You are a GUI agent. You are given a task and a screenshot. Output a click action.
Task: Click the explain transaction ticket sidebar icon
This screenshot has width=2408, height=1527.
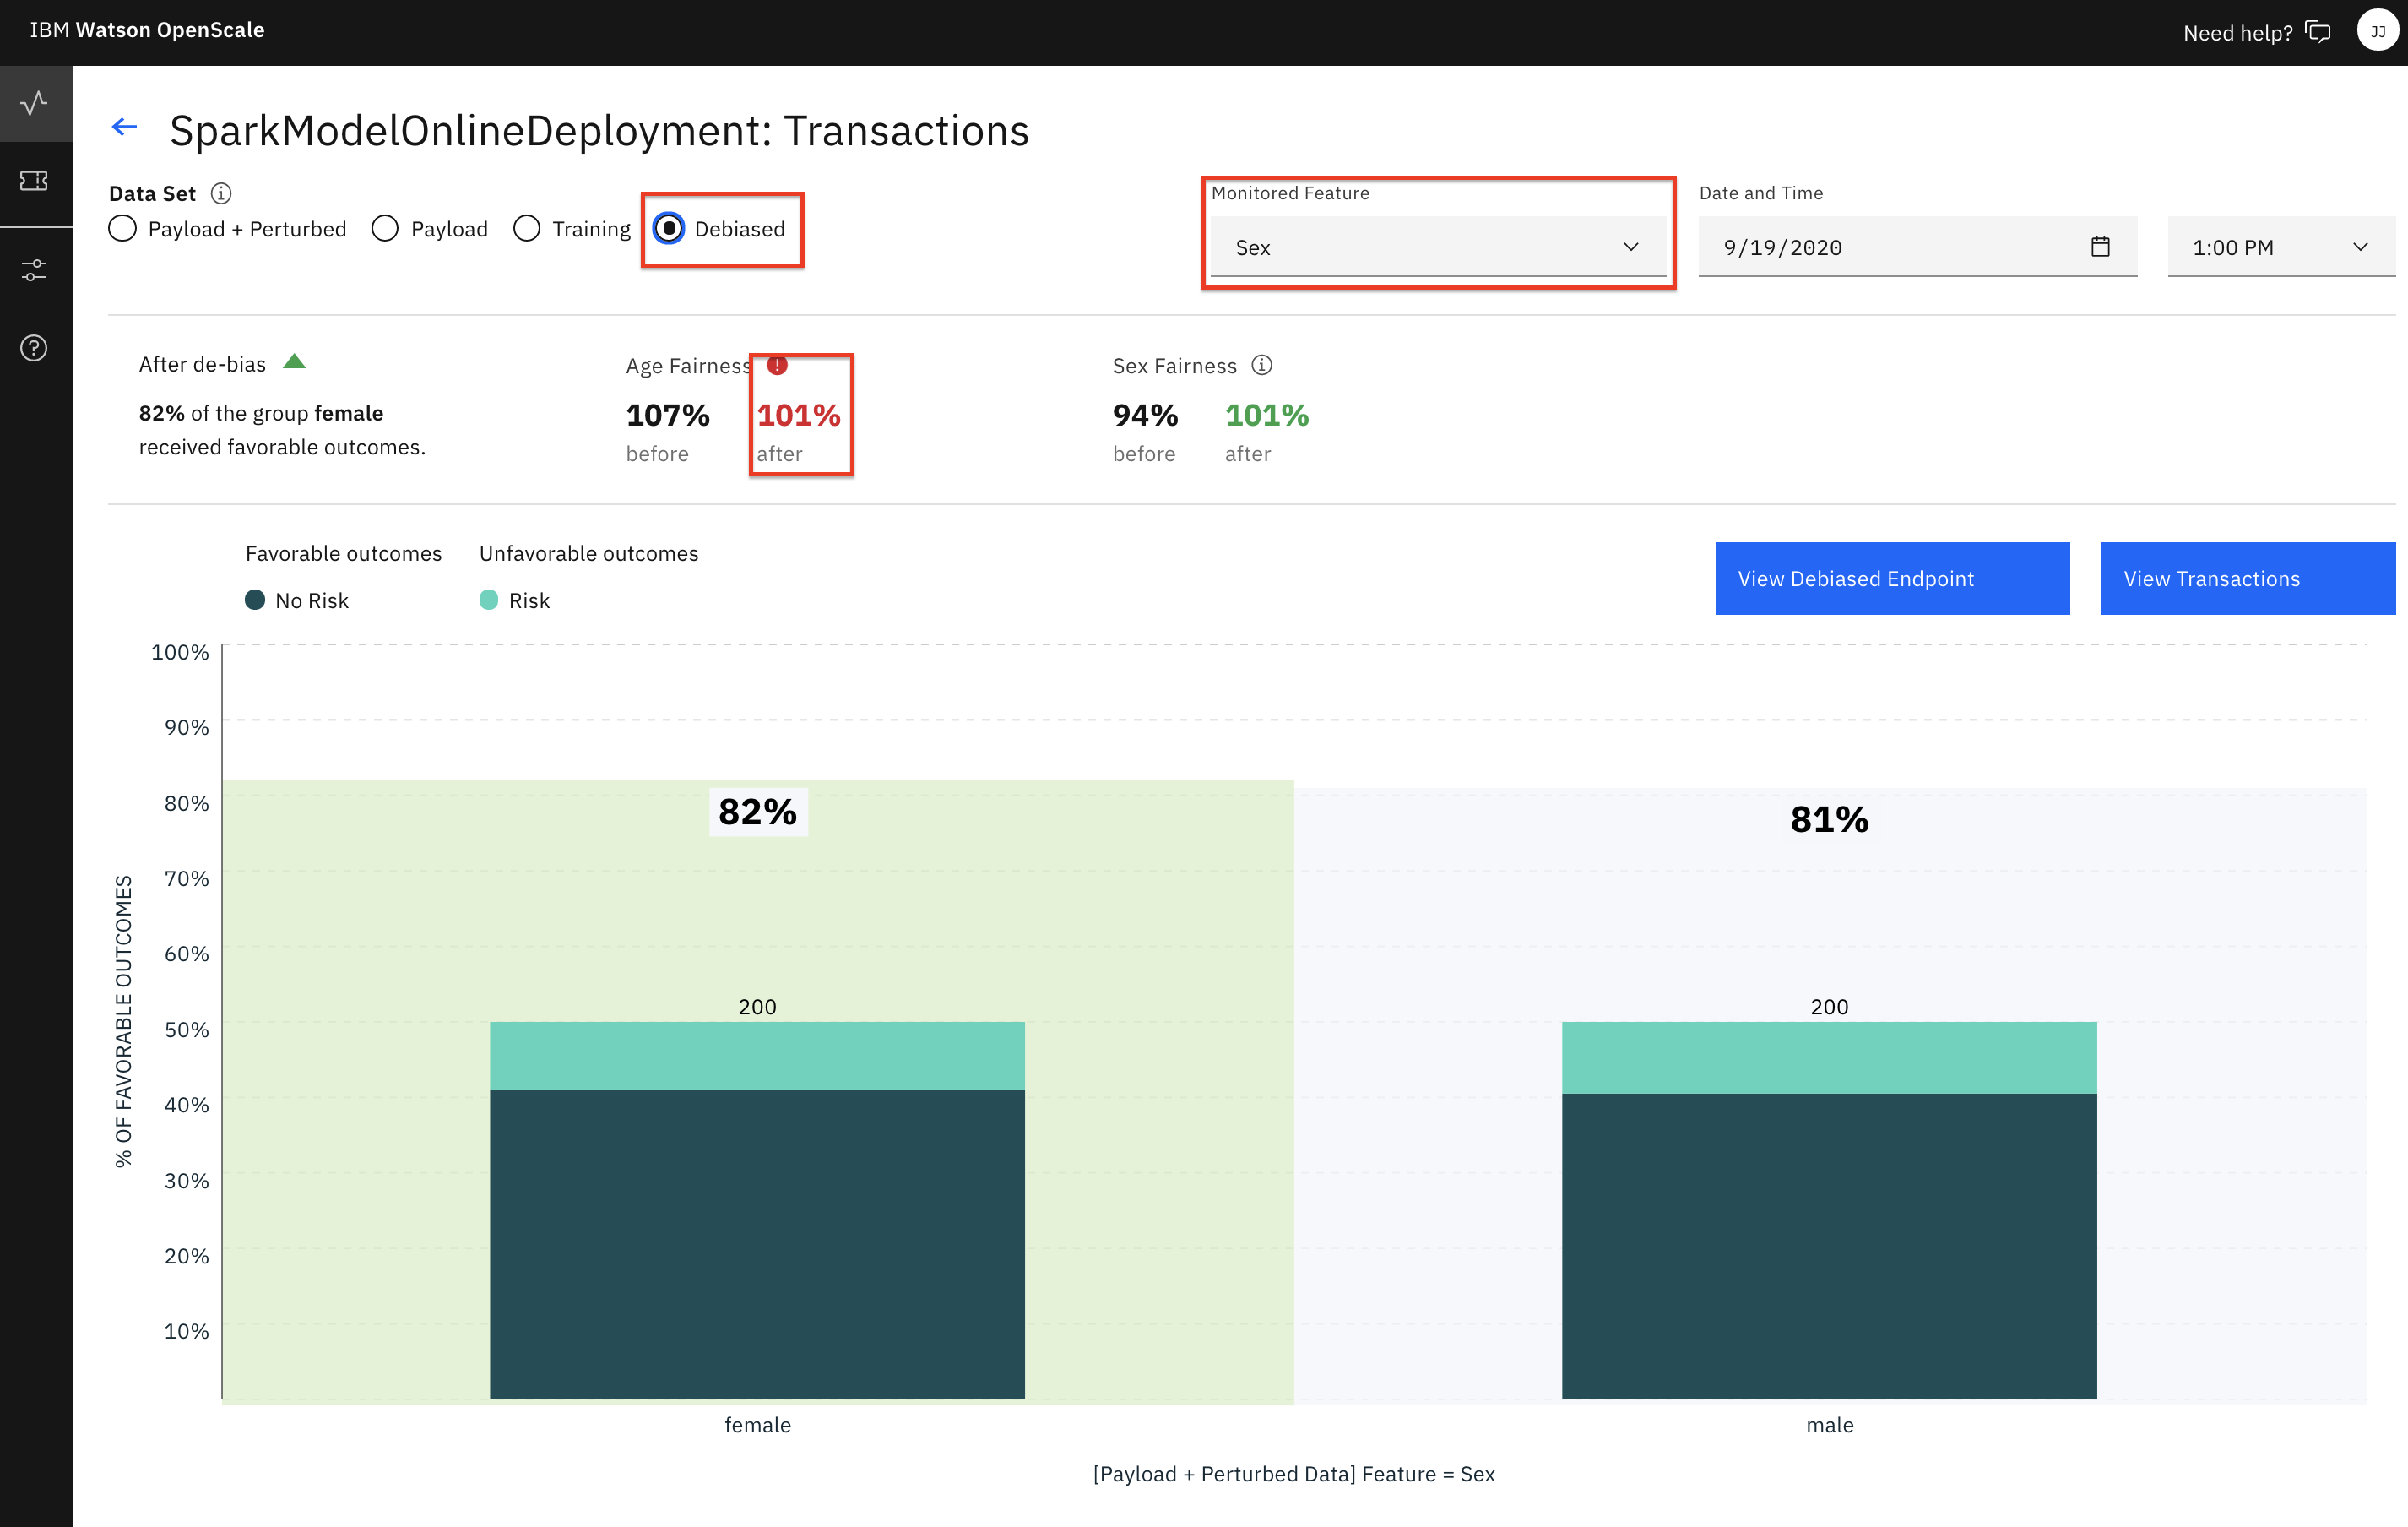pyautogui.click(x=35, y=181)
